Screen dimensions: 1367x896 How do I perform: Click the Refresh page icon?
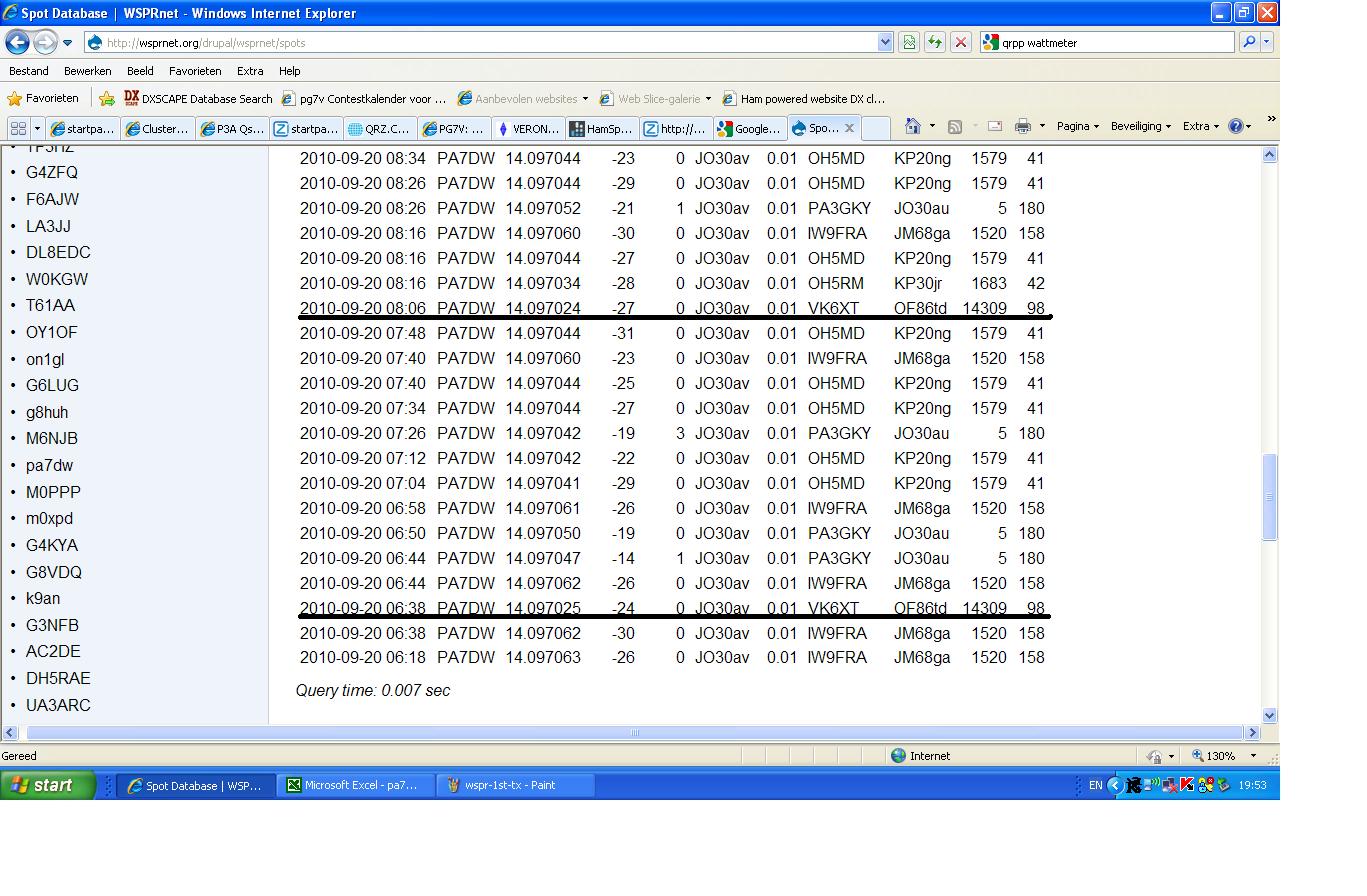[x=934, y=42]
